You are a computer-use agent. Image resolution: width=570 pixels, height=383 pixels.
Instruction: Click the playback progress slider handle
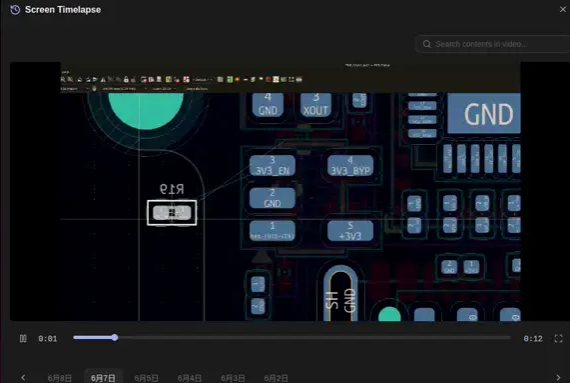(x=115, y=338)
